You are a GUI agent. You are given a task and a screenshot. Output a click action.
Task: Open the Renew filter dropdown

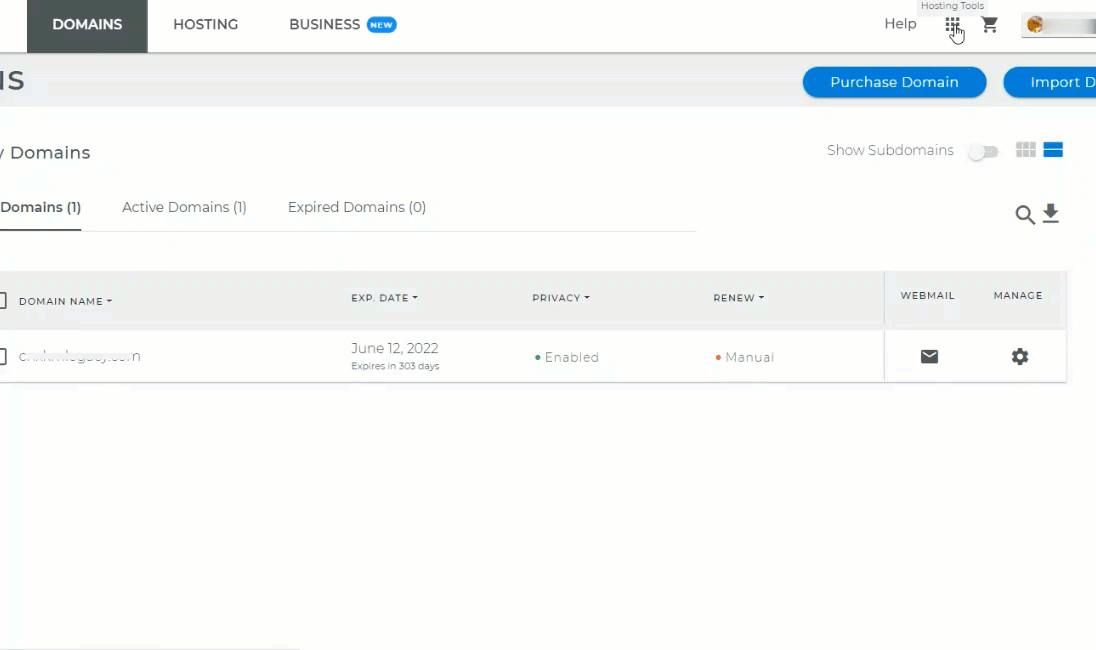coord(738,297)
